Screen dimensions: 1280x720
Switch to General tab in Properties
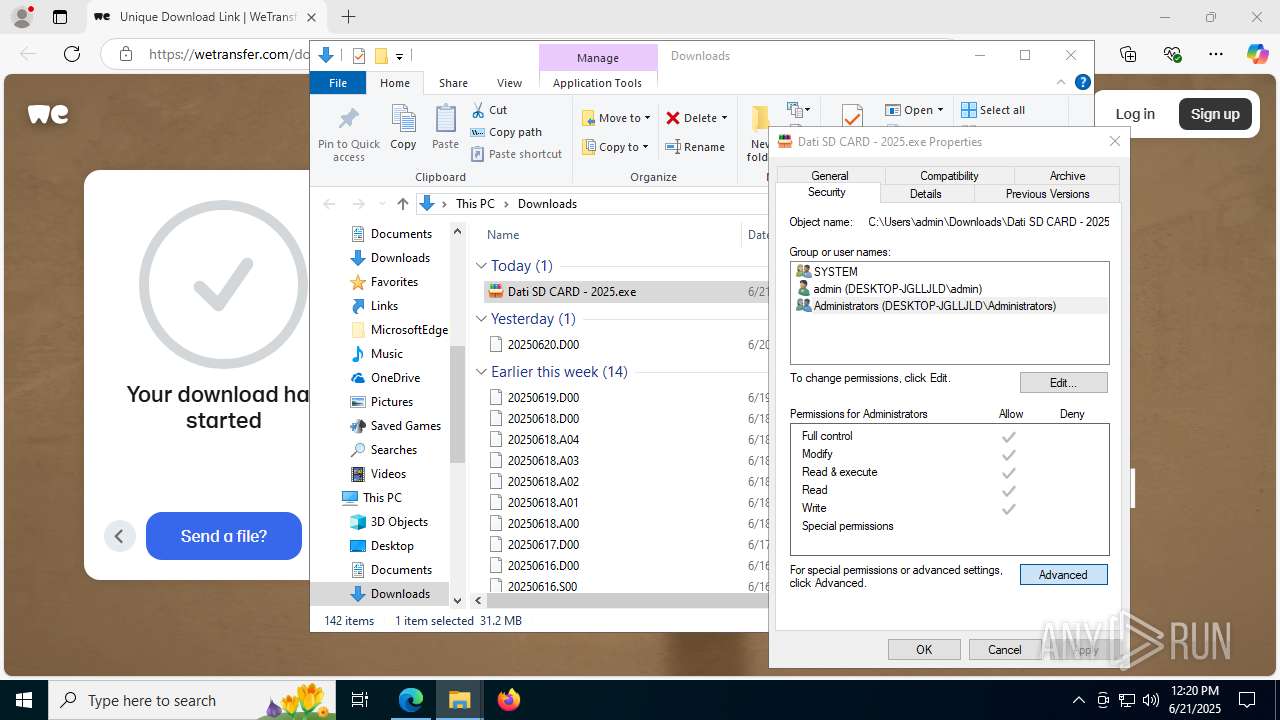pos(830,175)
